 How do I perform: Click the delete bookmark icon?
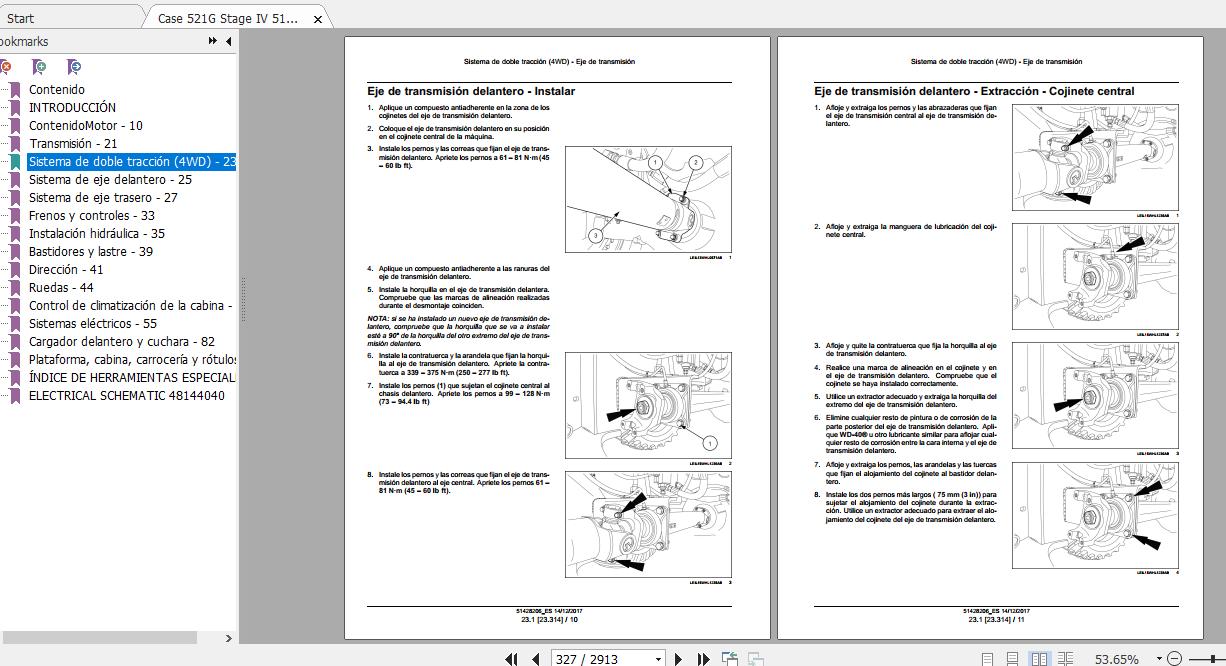pyautogui.click(x=5, y=67)
